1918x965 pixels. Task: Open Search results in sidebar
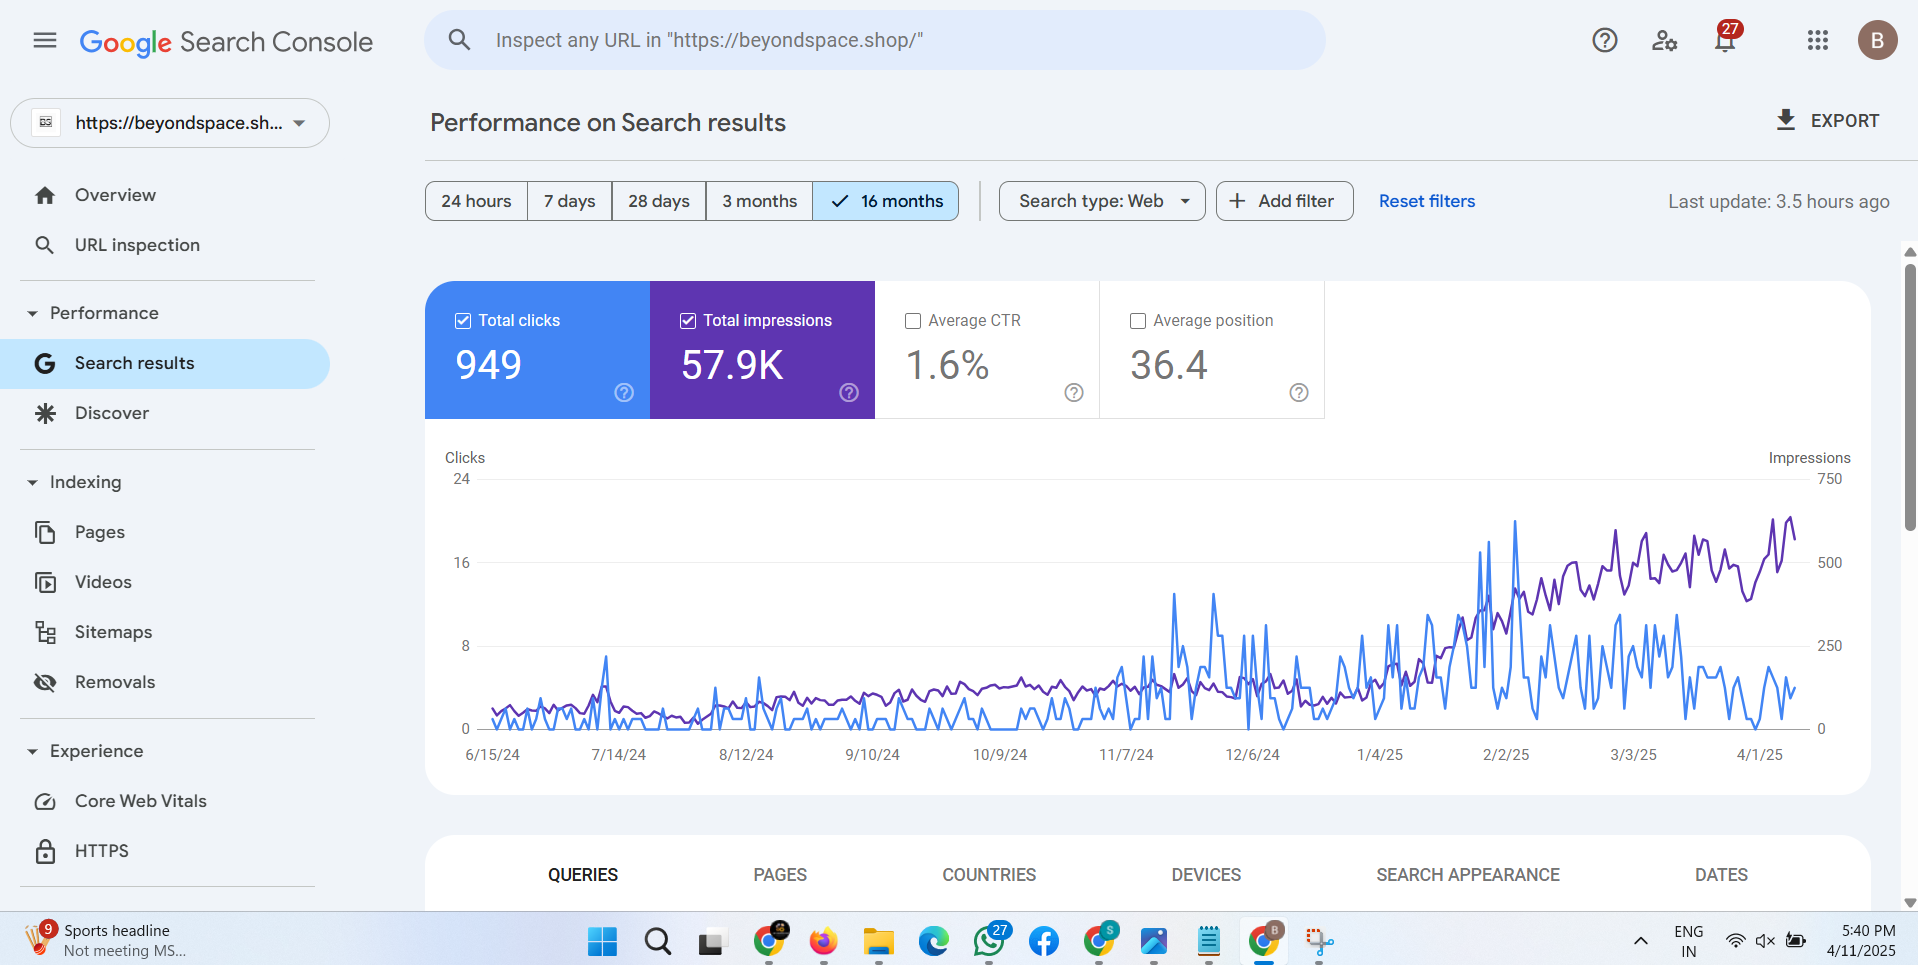click(x=165, y=364)
